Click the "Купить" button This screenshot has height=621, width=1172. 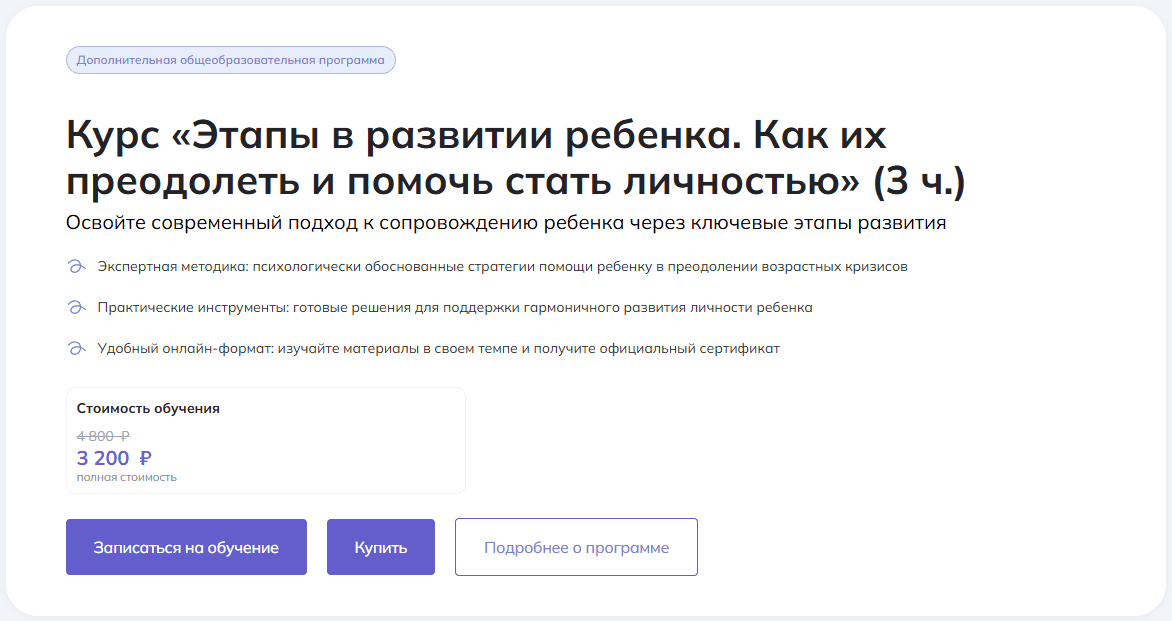(380, 547)
